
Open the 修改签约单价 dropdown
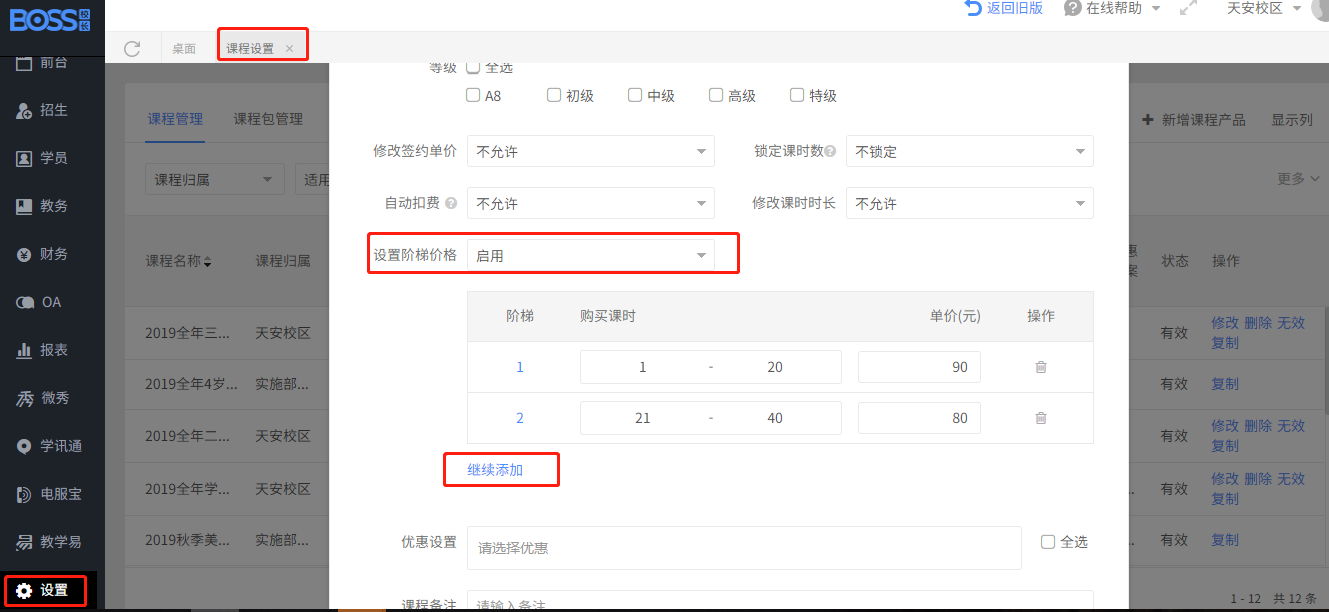click(x=591, y=151)
